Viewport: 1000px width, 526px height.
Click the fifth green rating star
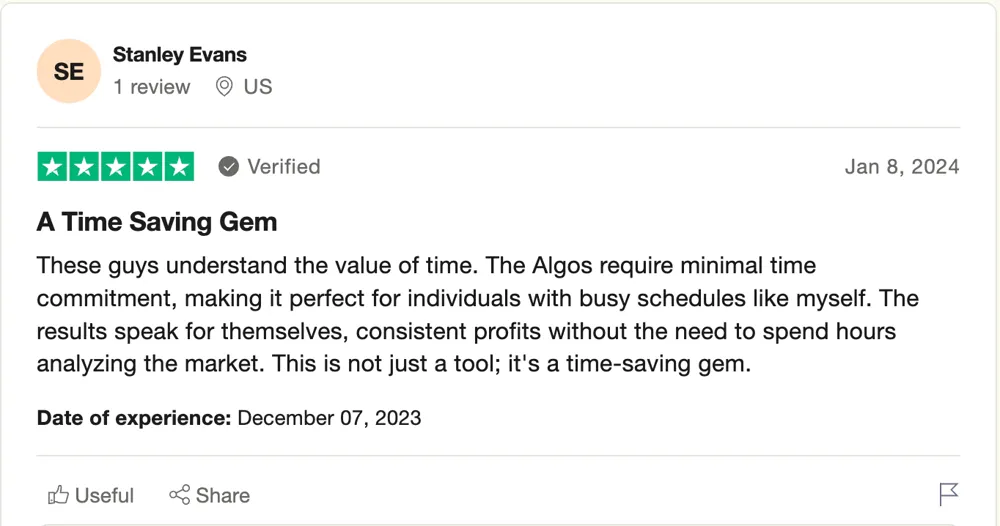(179, 166)
